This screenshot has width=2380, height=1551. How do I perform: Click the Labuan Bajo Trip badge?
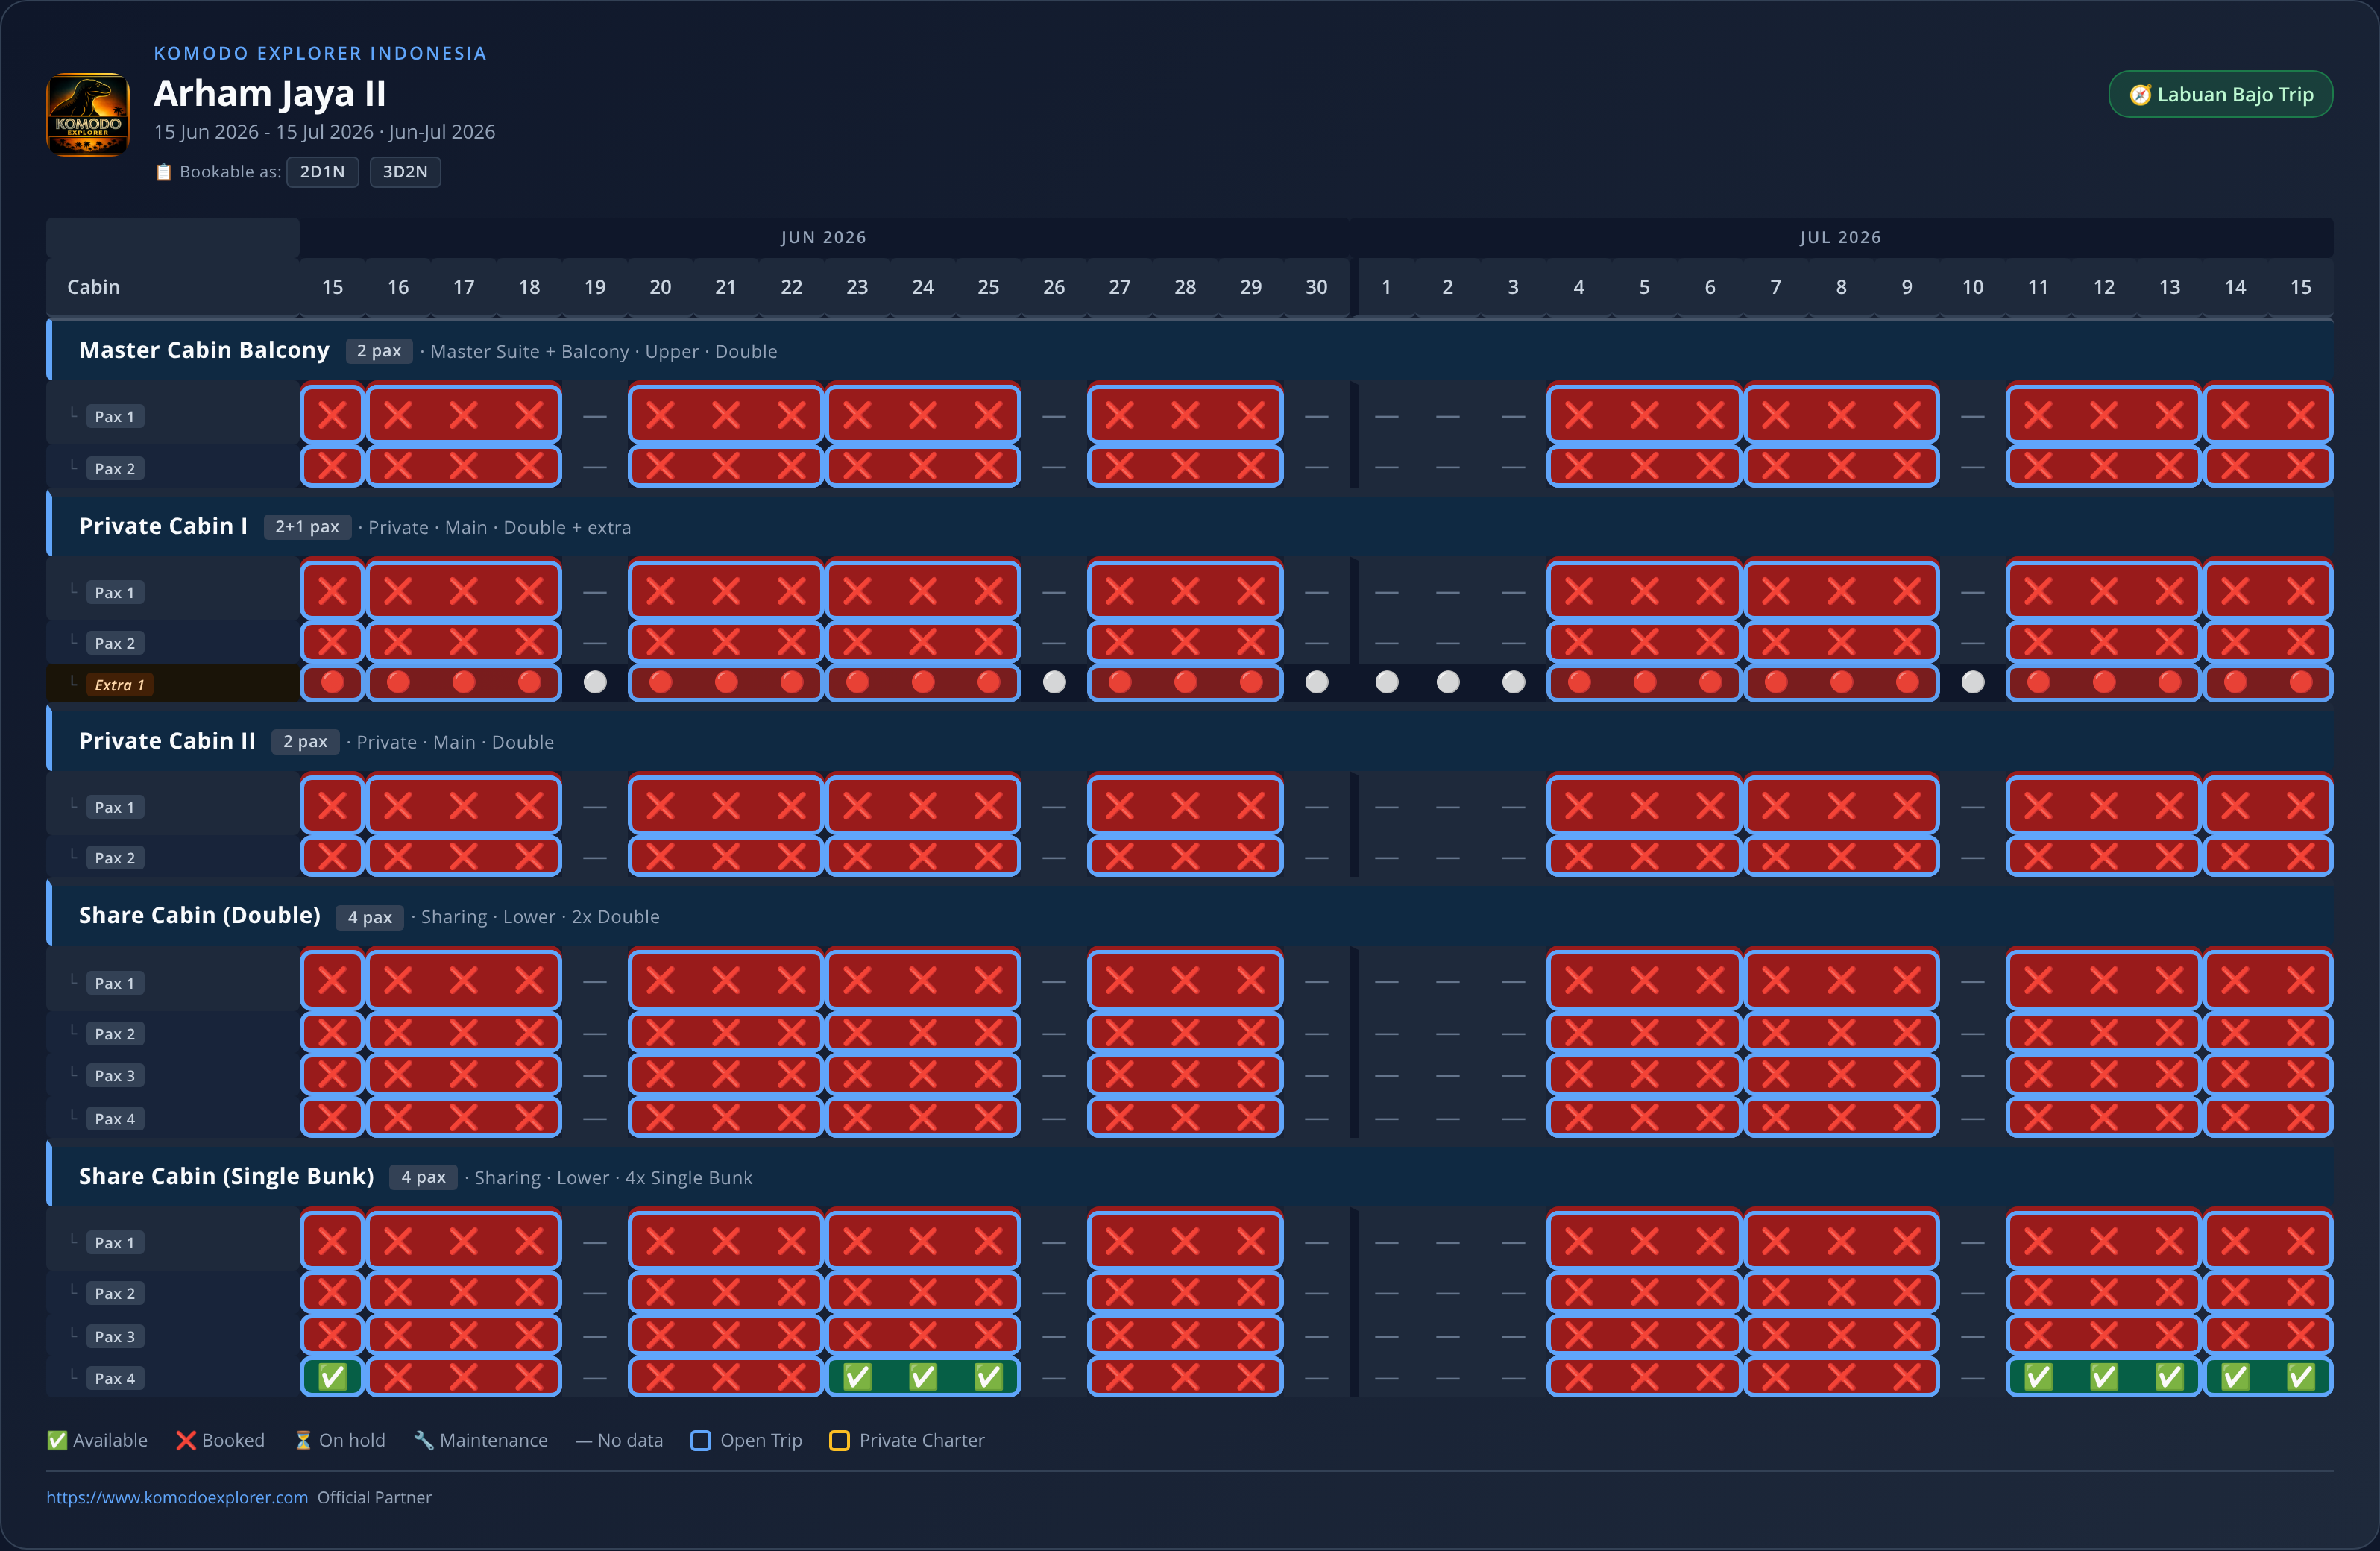(x=2220, y=94)
